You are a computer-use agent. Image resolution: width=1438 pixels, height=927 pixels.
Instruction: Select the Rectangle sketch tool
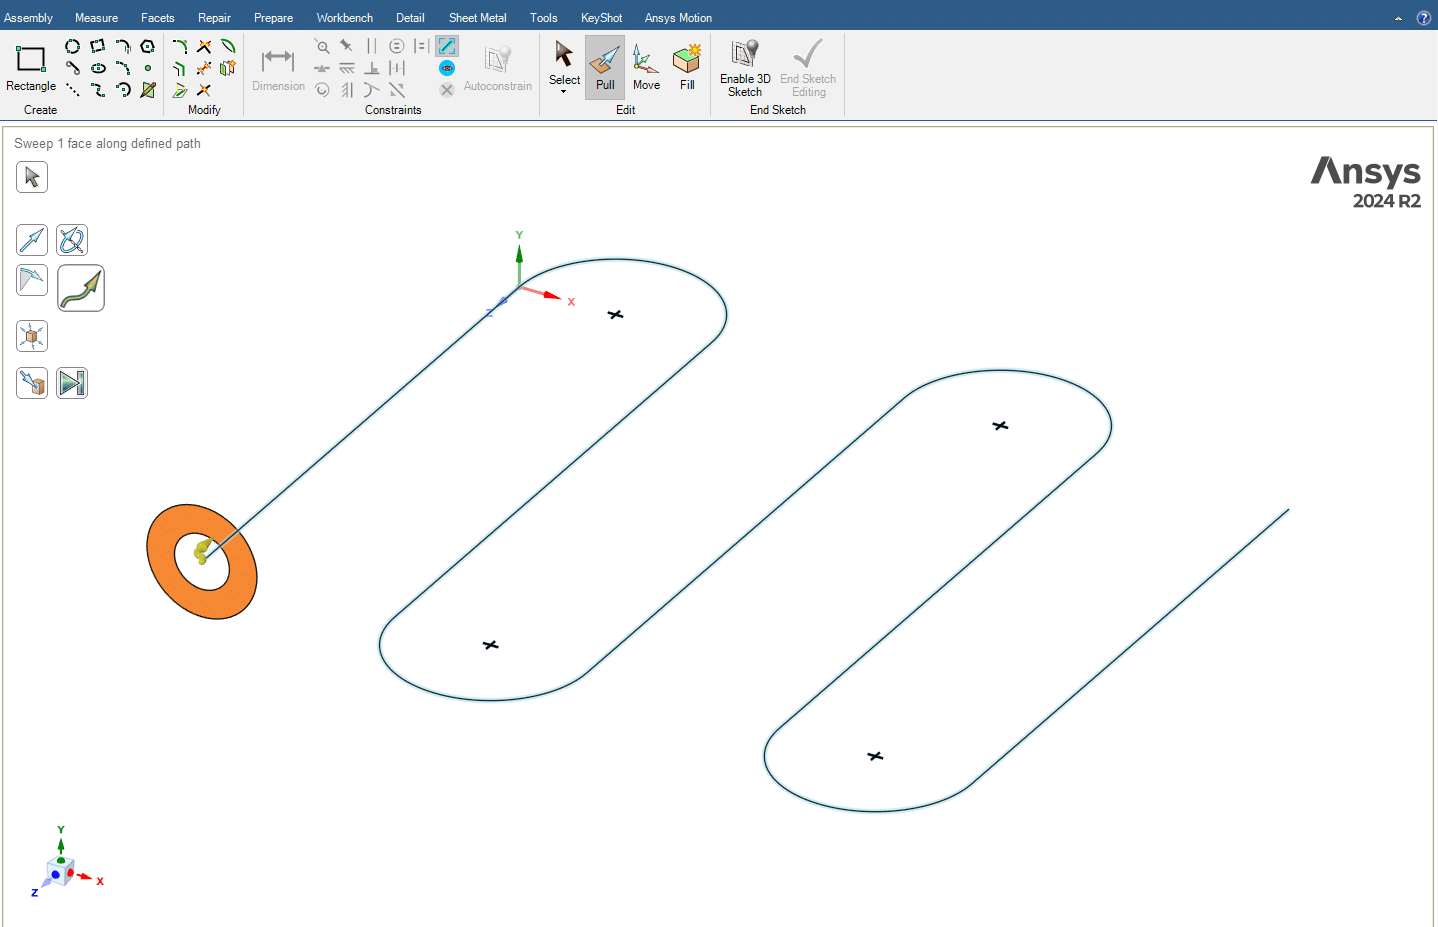click(31, 67)
